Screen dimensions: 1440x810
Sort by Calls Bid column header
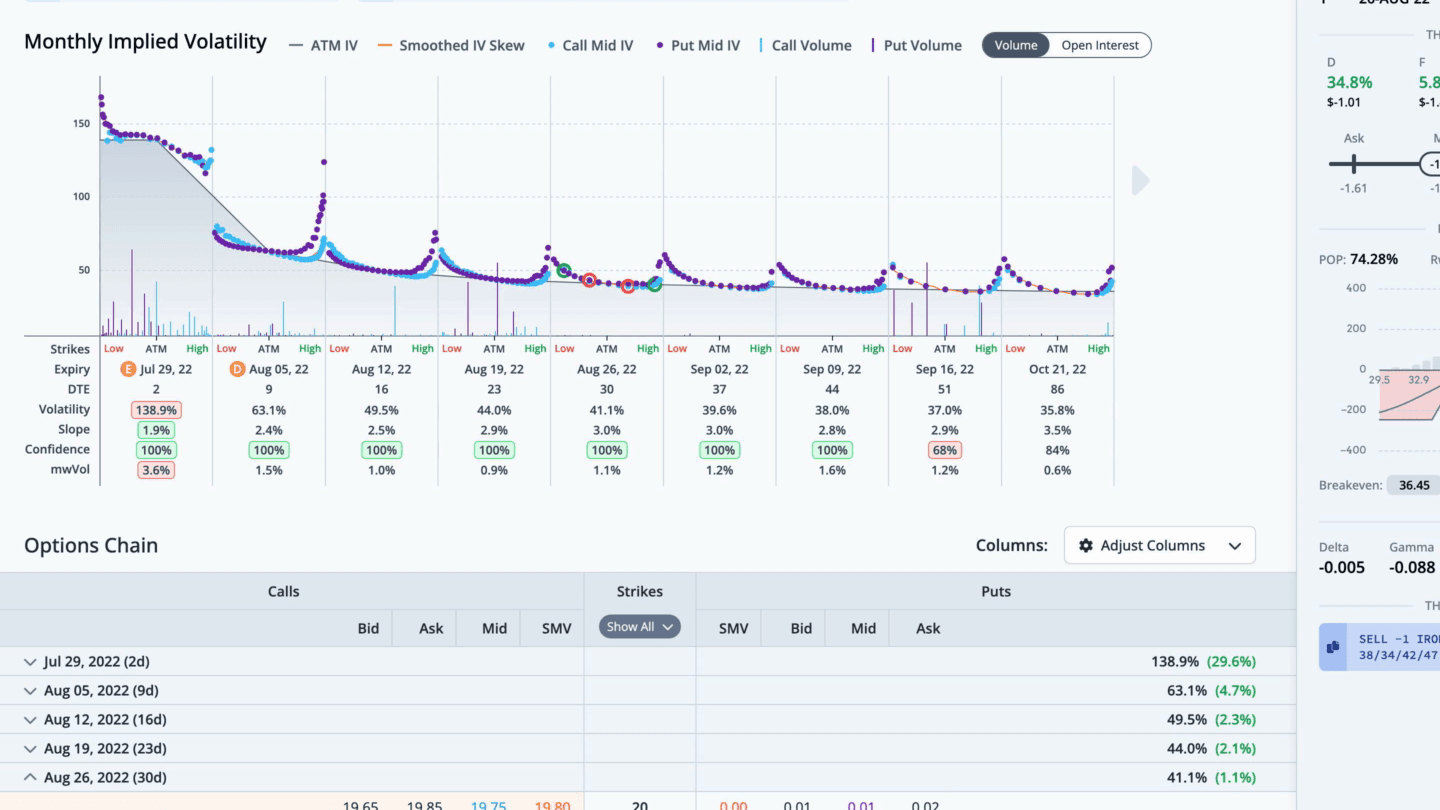click(368, 629)
